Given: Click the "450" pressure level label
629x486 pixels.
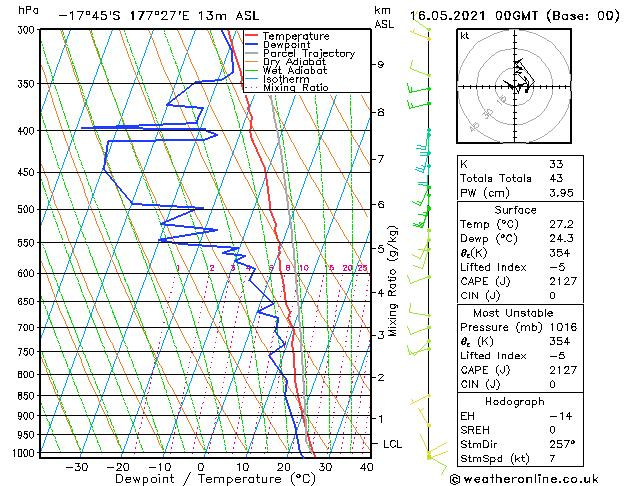Looking at the screenshot, I should tap(28, 173).
